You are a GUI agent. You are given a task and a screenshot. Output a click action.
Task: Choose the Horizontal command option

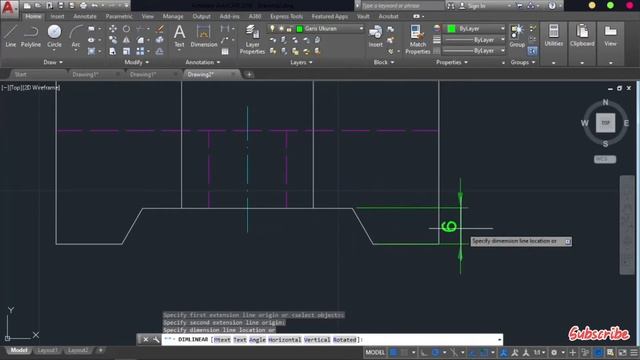coord(284,340)
